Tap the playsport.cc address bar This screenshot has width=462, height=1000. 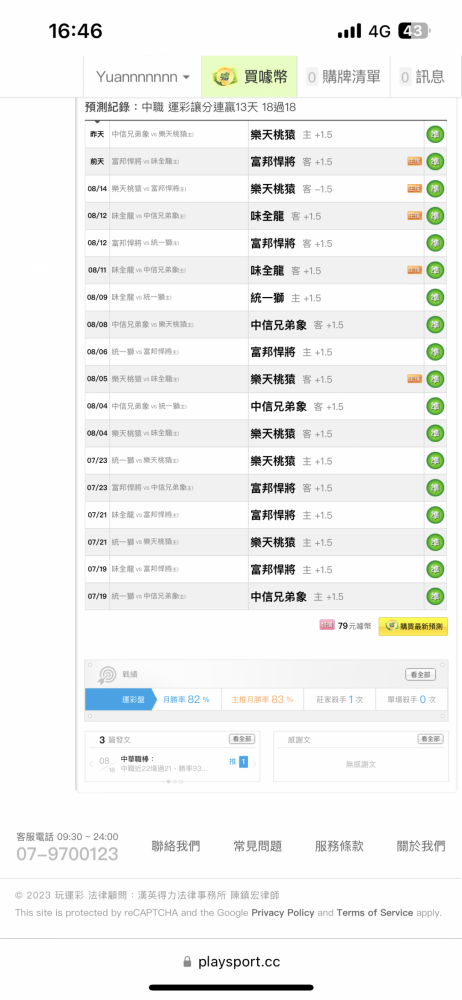(x=231, y=962)
